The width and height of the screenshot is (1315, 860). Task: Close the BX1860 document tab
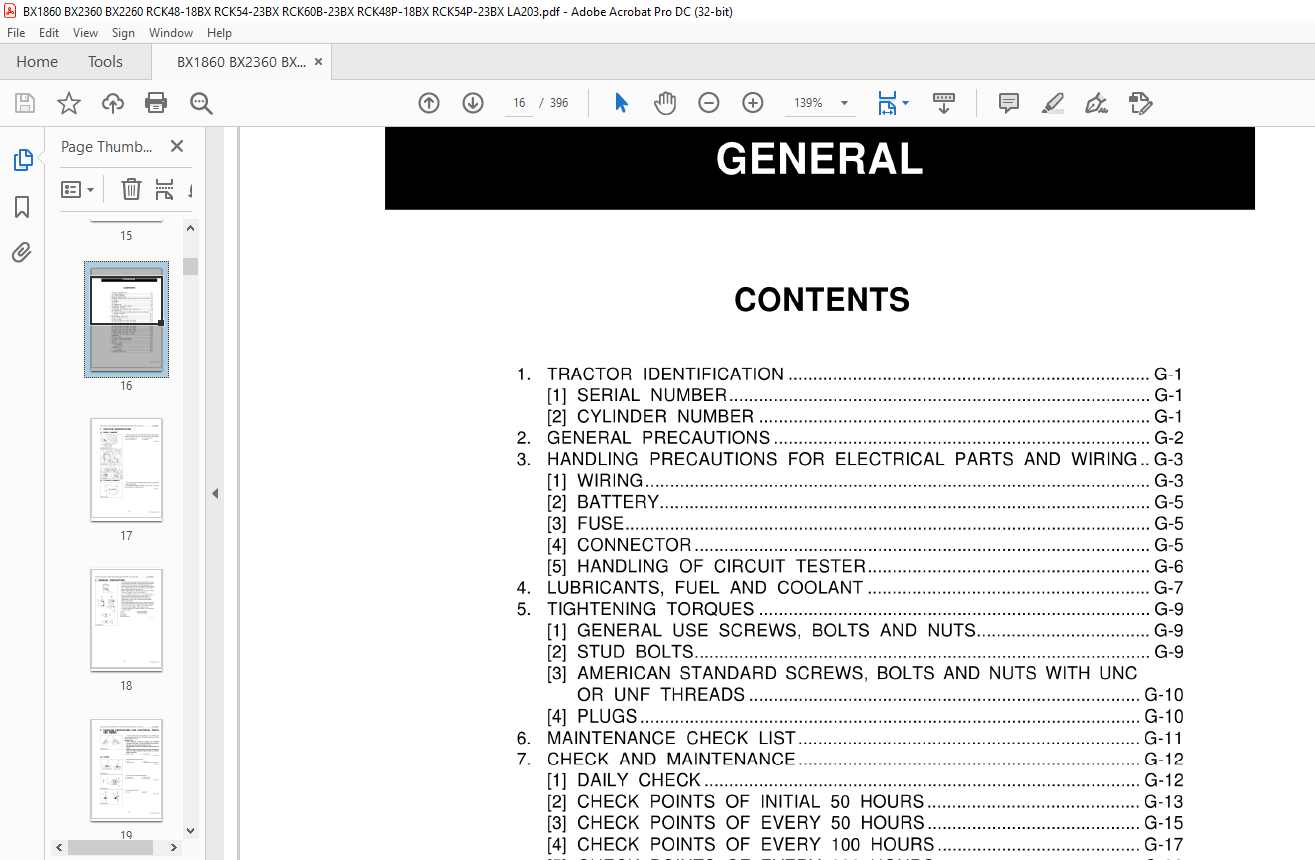point(318,62)
